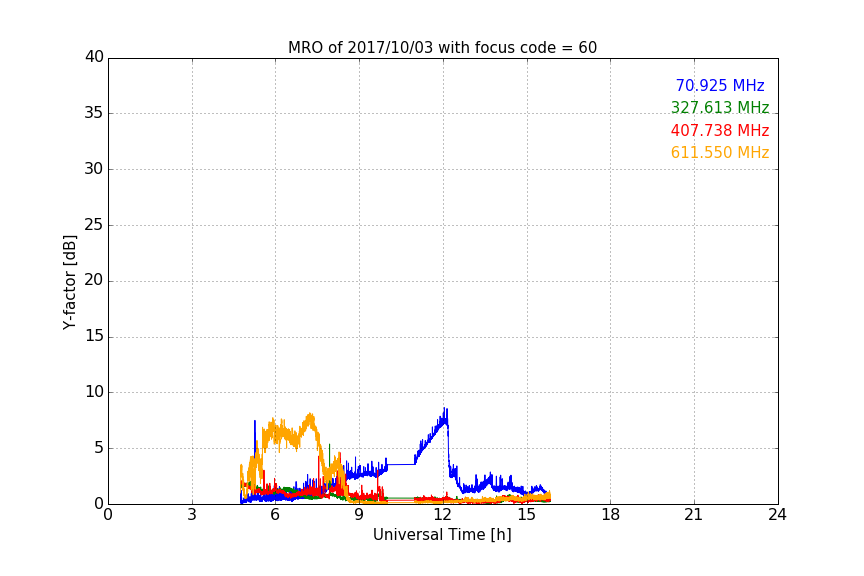Click the x-axis tick label 21

point(694,515)
